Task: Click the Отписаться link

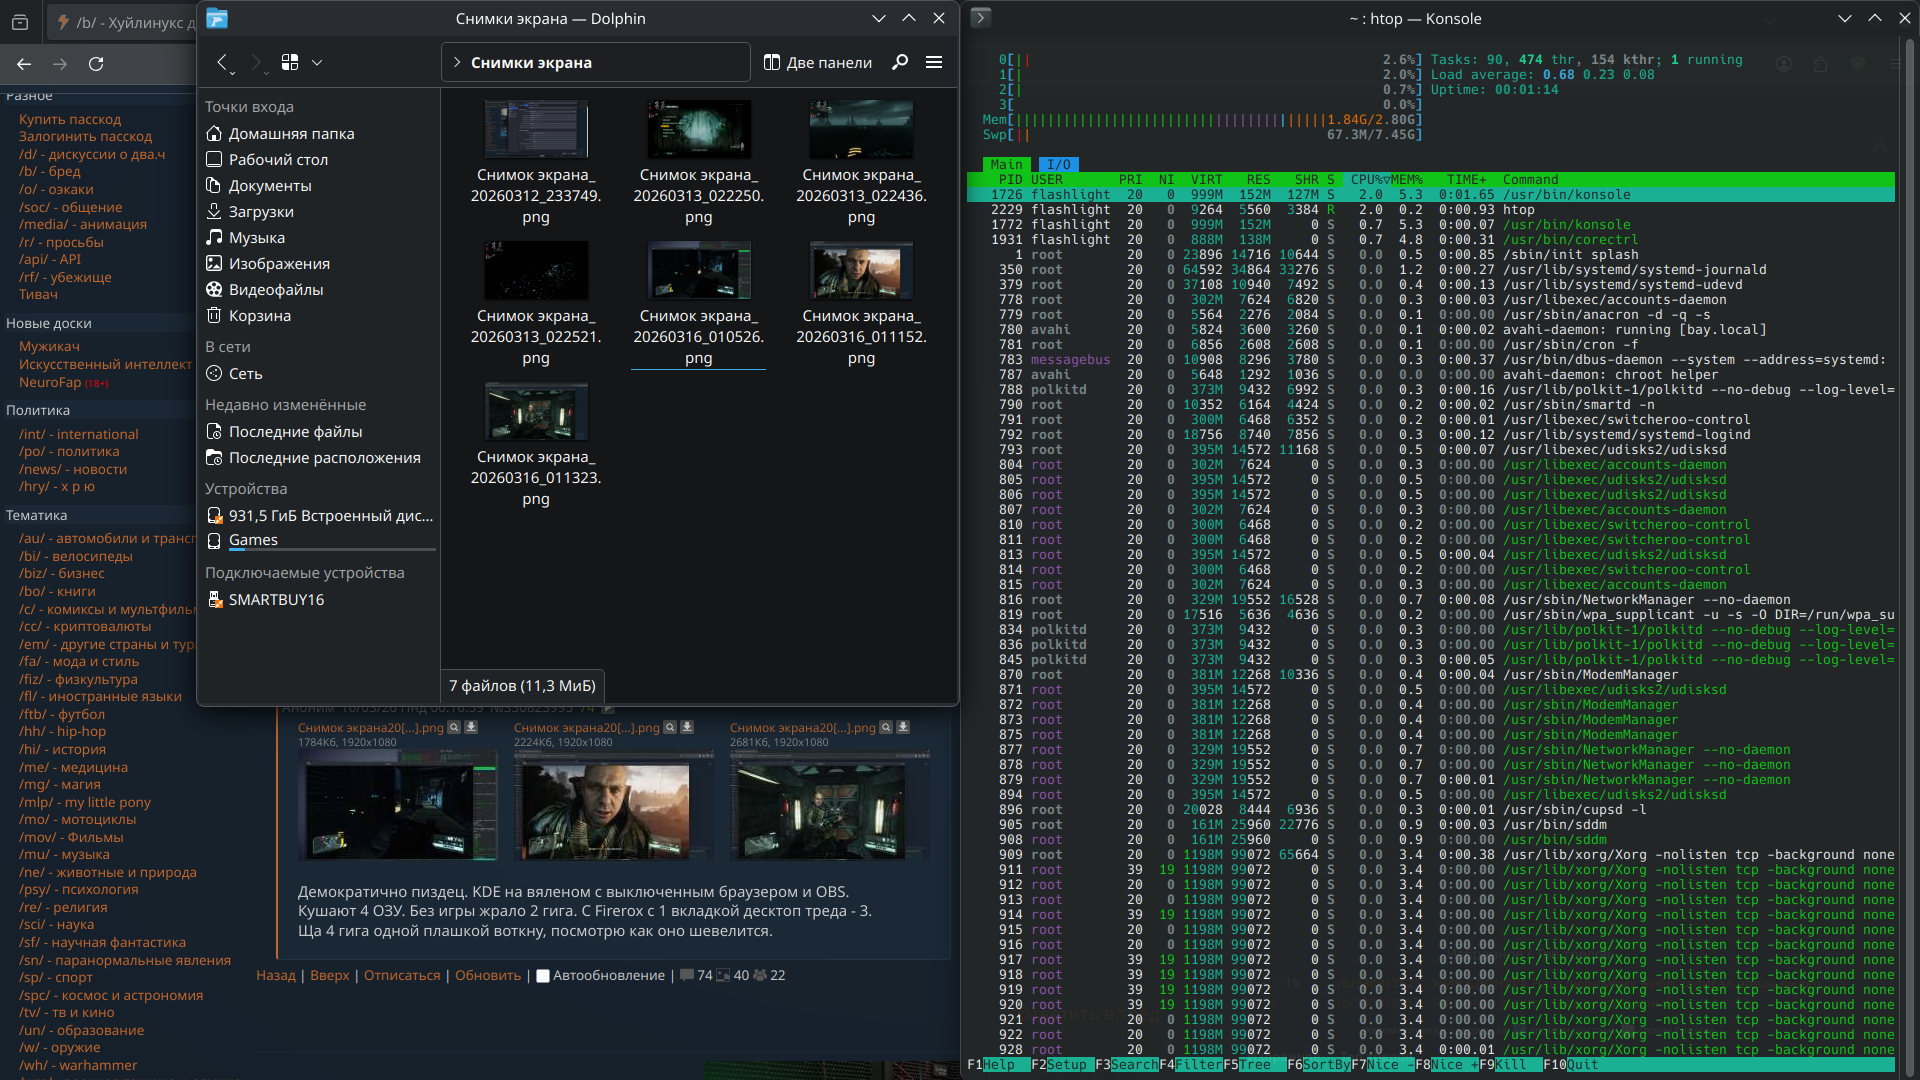Action: click(x=401, y=976)
